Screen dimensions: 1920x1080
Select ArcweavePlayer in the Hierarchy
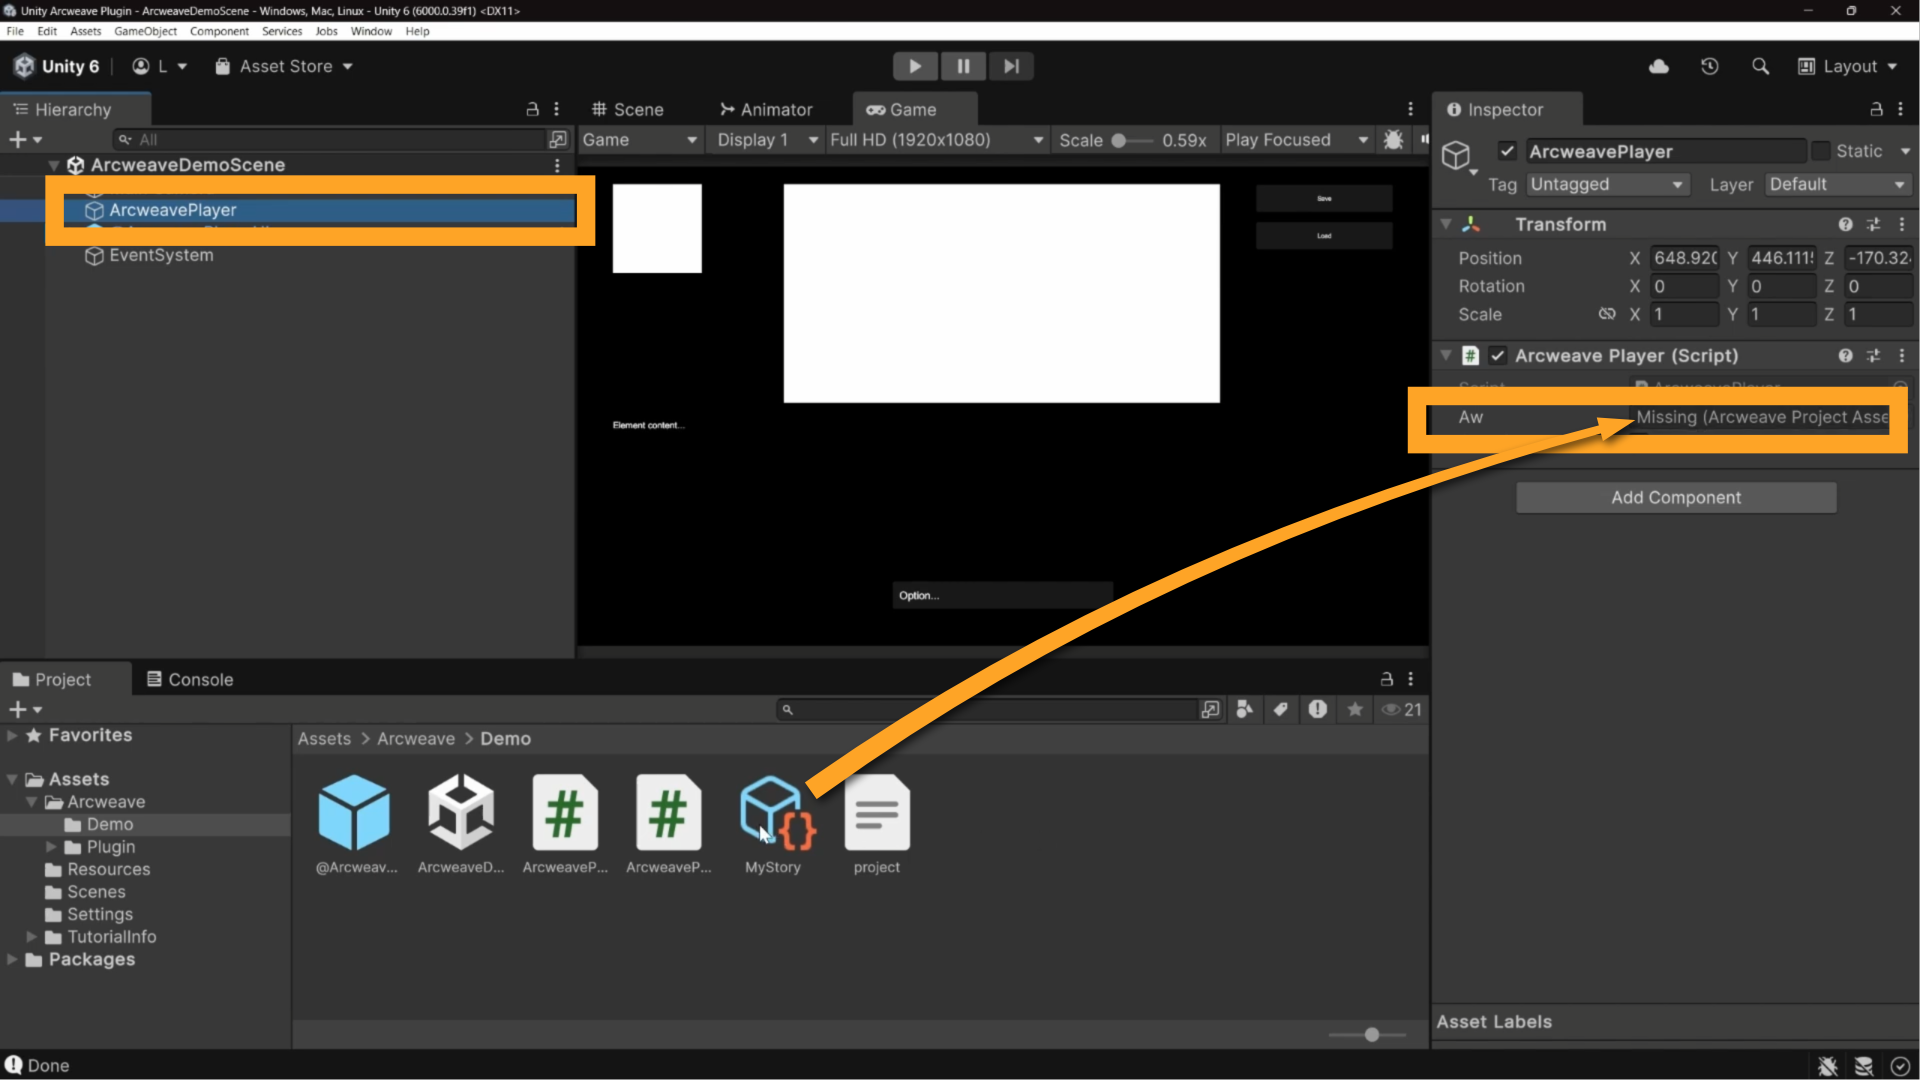pos(172,210)
